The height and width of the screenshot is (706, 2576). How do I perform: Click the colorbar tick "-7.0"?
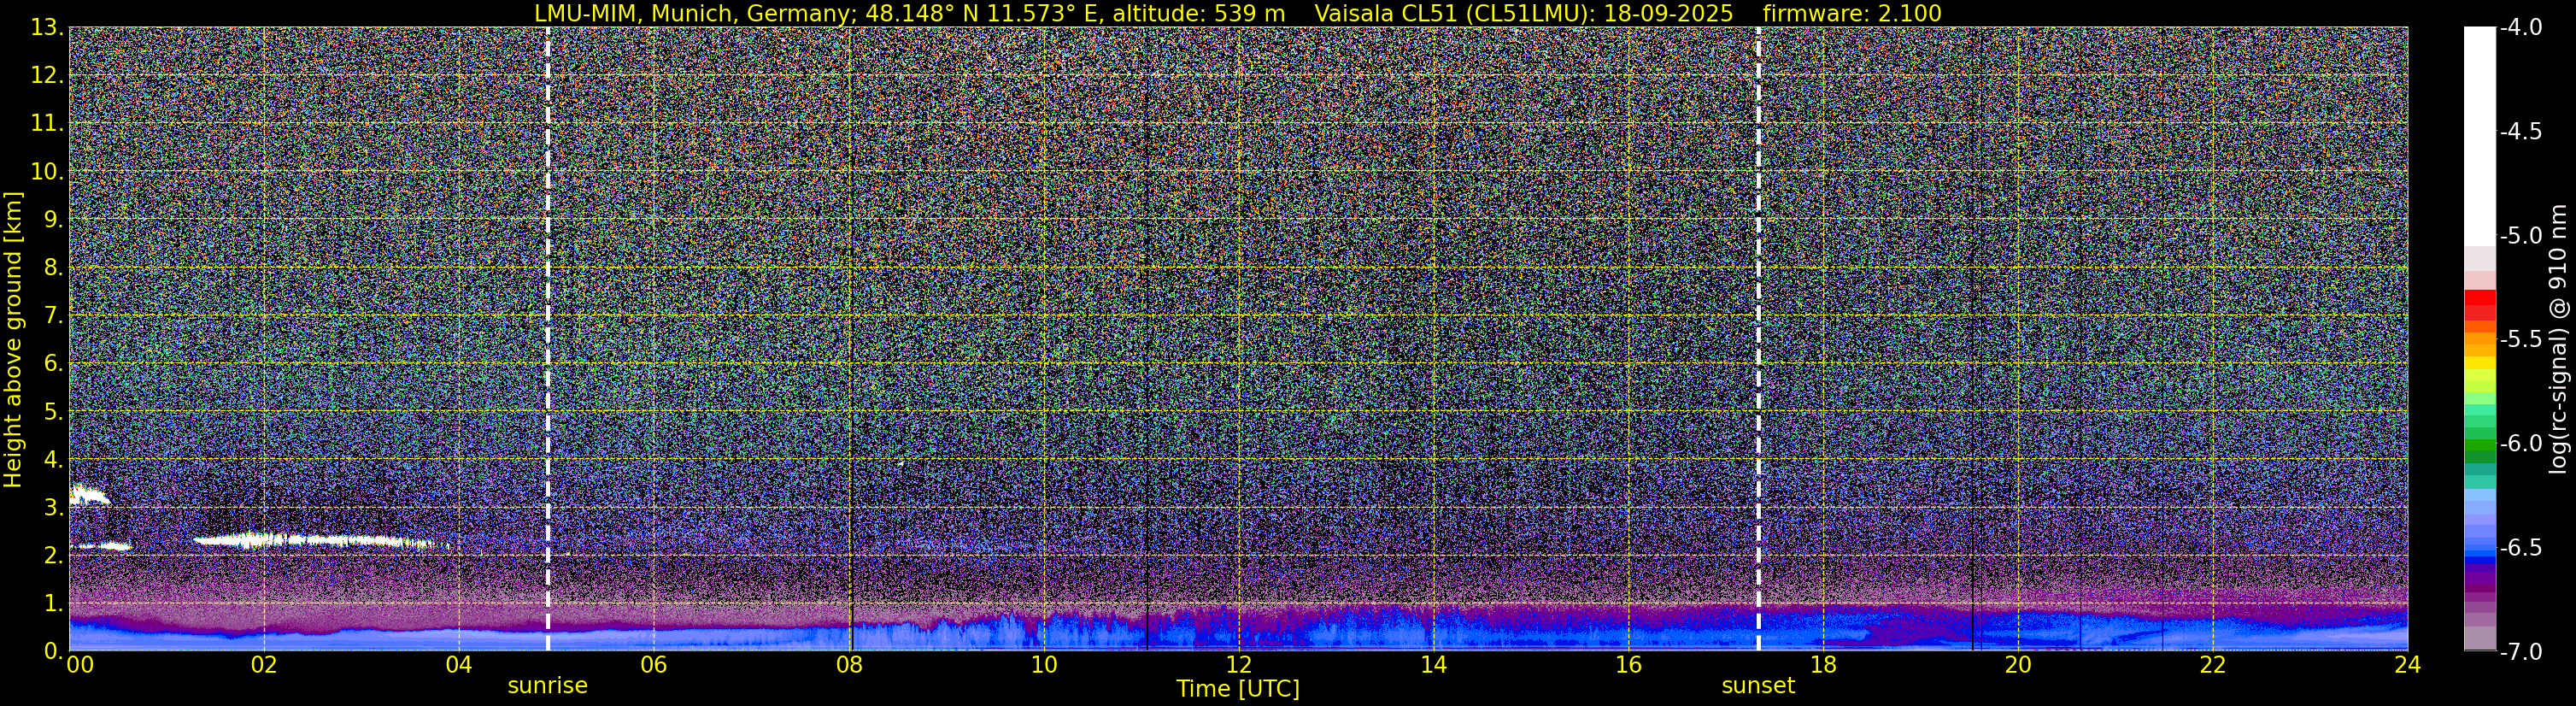tap(2521, 651)
